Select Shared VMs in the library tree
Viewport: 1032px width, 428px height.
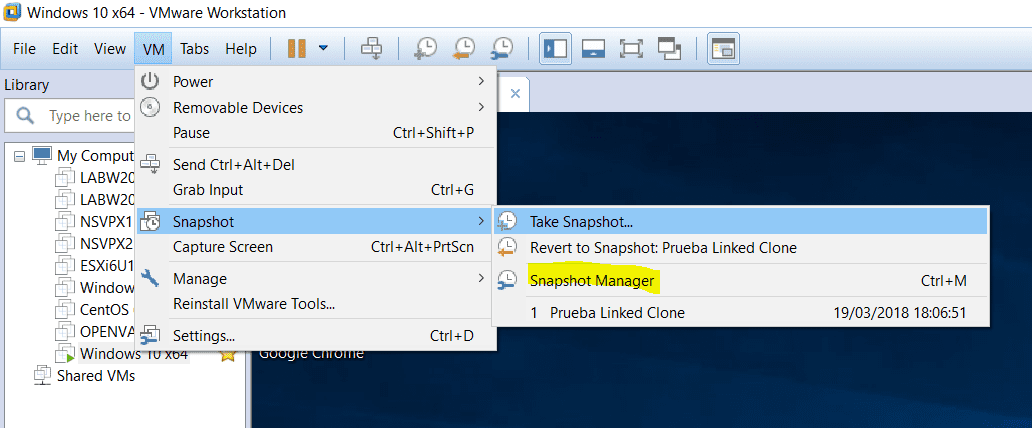(95, 376)
